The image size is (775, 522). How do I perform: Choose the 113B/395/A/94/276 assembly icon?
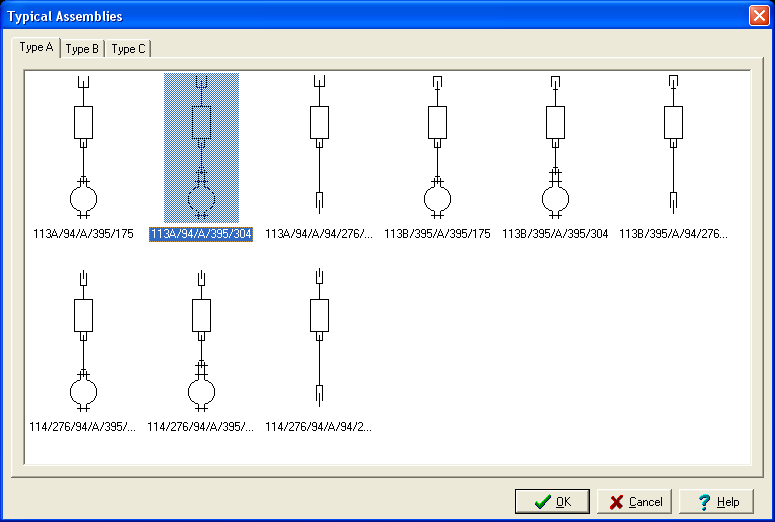(x=673, y=147)
